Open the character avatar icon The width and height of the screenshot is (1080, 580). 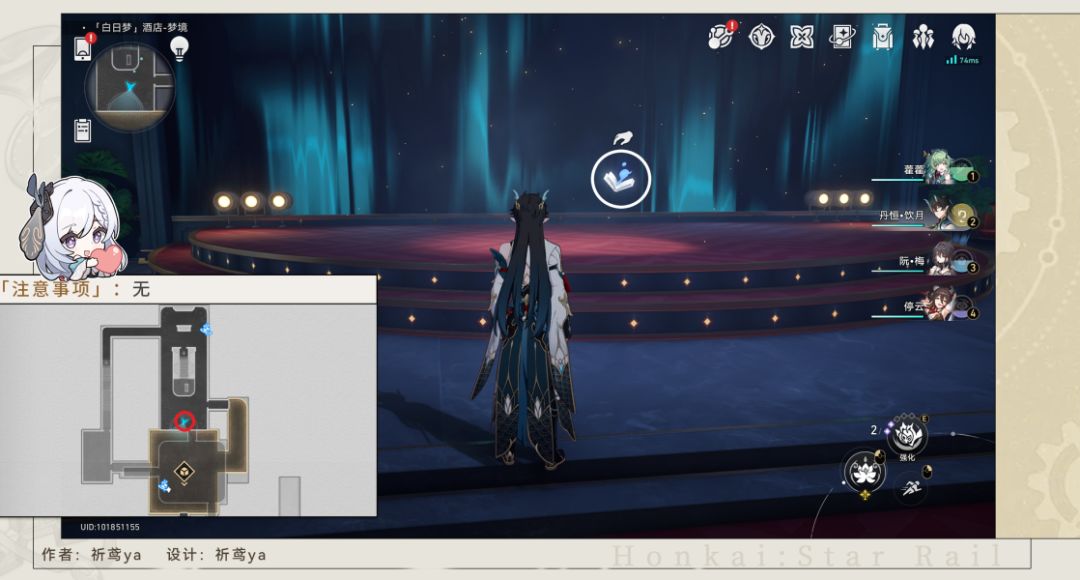[964, 37]
